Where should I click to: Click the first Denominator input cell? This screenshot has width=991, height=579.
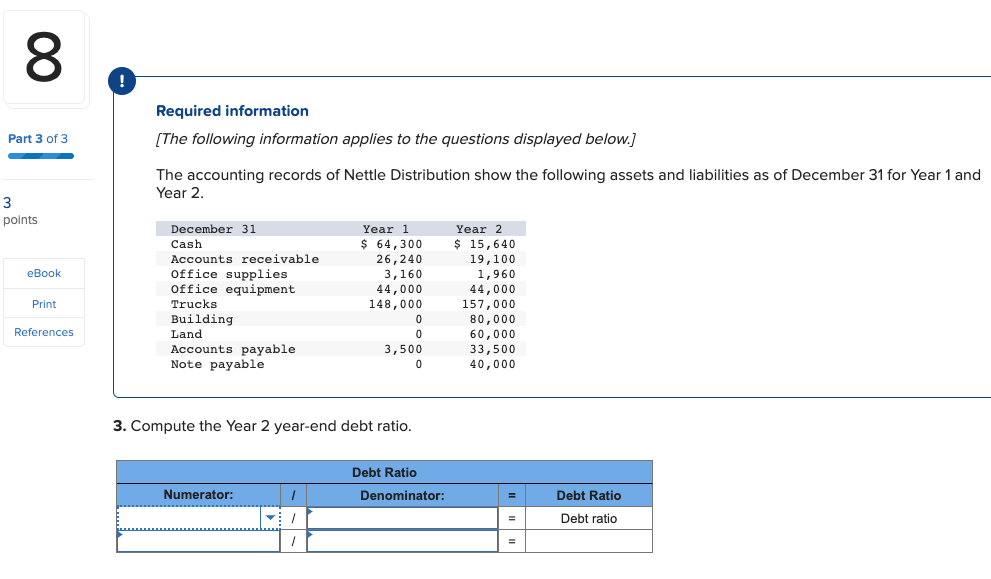coord(402,518)
